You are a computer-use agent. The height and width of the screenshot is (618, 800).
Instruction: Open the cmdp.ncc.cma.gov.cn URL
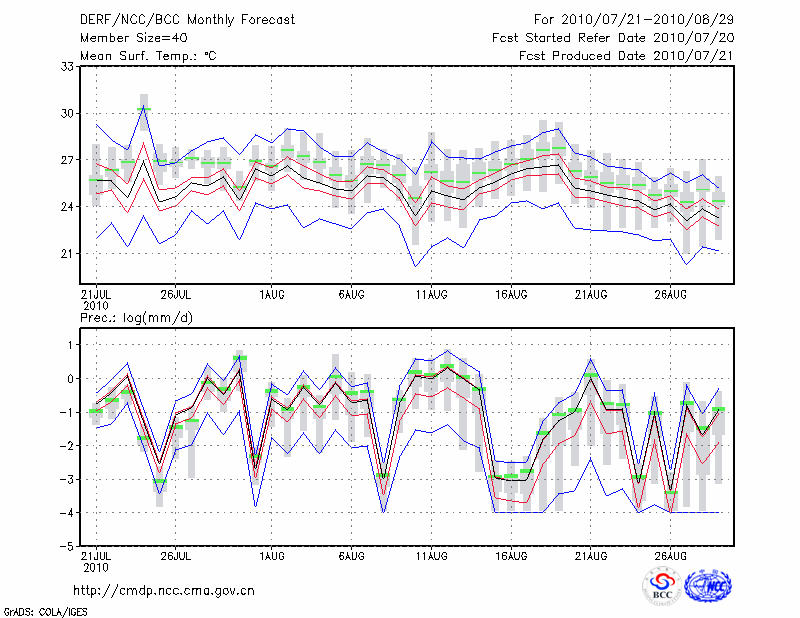(164, 590)
